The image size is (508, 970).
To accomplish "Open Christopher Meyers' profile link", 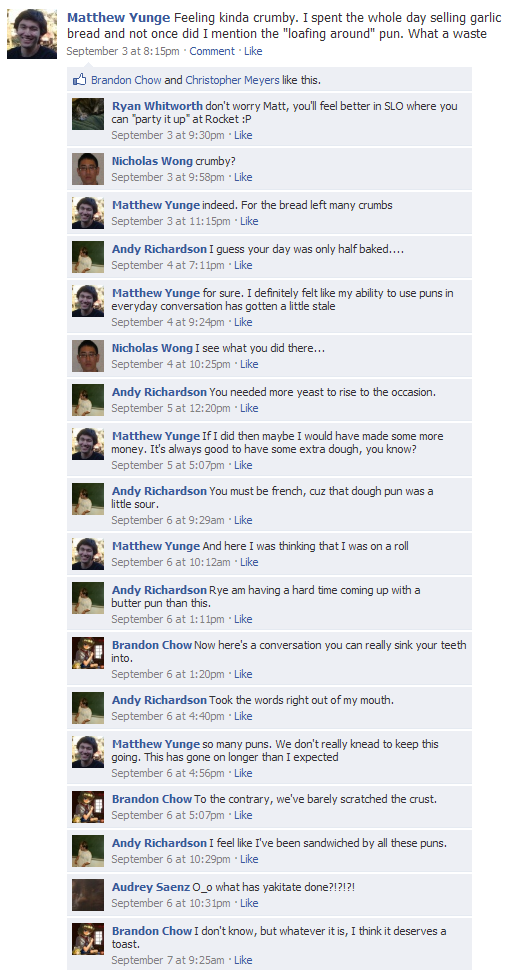I will (x=232, y=80).
